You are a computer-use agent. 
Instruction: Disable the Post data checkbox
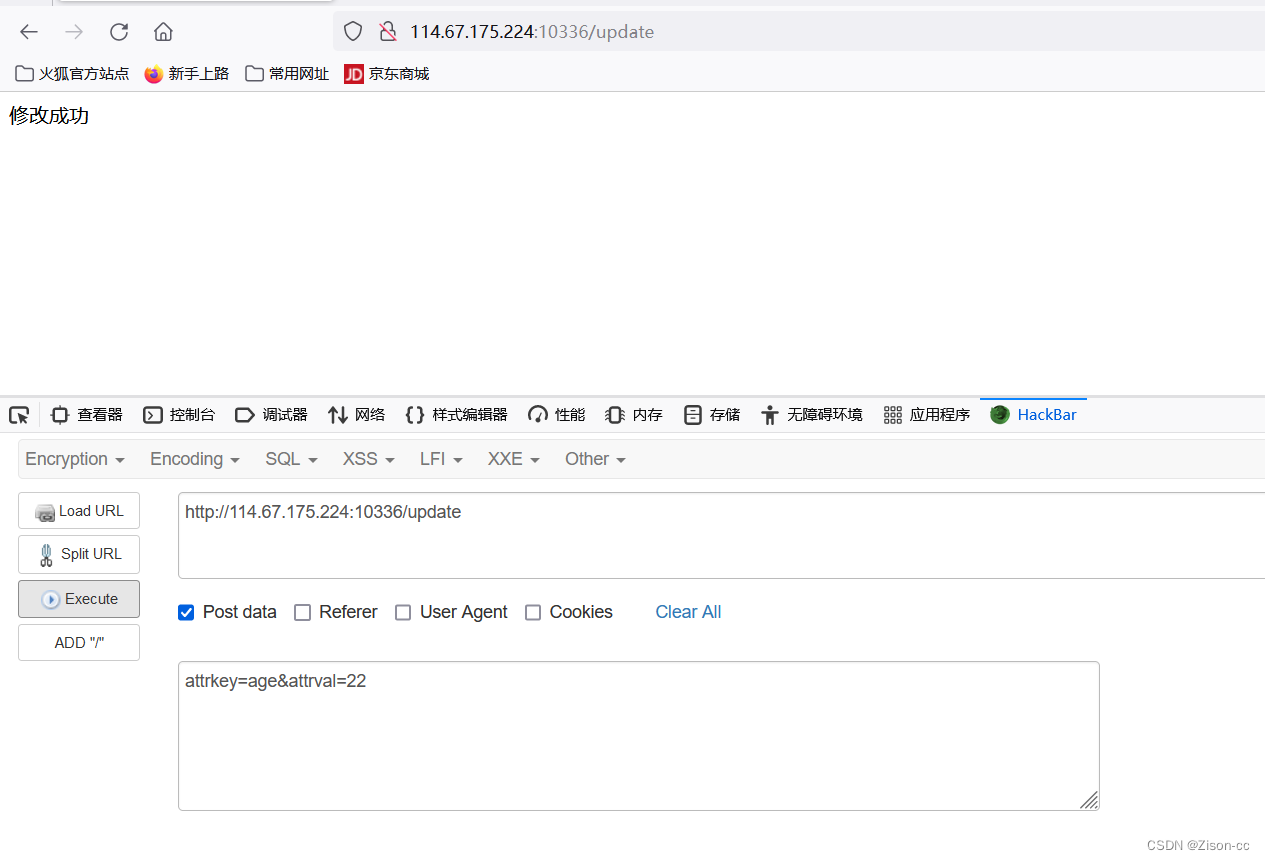(186, 612)
